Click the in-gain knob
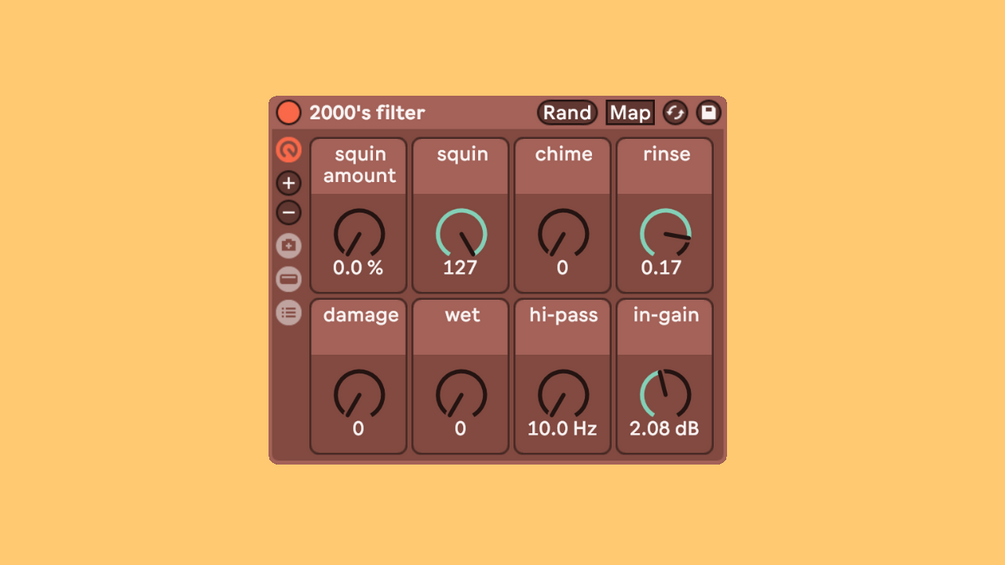The image size is (1005, 565). (665, 394)
